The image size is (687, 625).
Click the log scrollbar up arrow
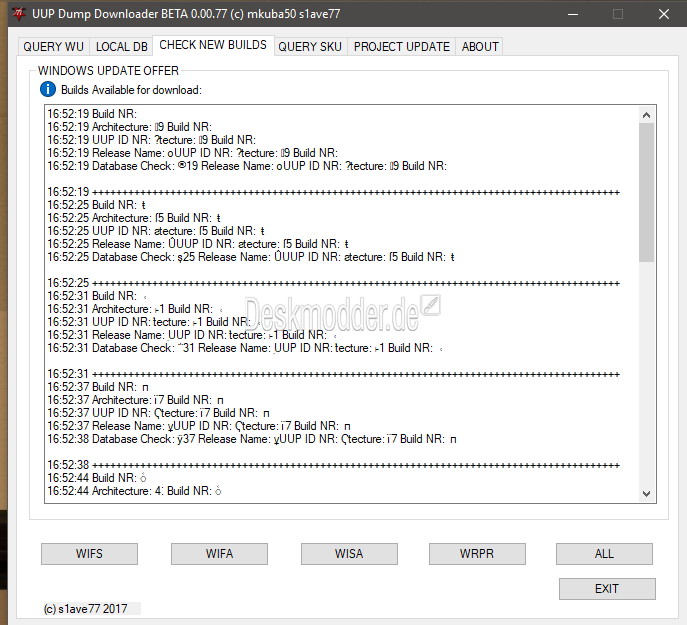point(646,115)
